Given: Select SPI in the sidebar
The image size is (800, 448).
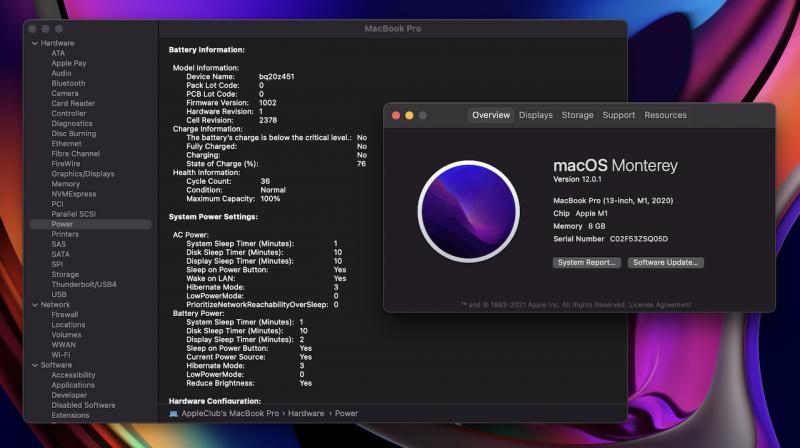Looking at the screenshot, I should click(57, 264).
